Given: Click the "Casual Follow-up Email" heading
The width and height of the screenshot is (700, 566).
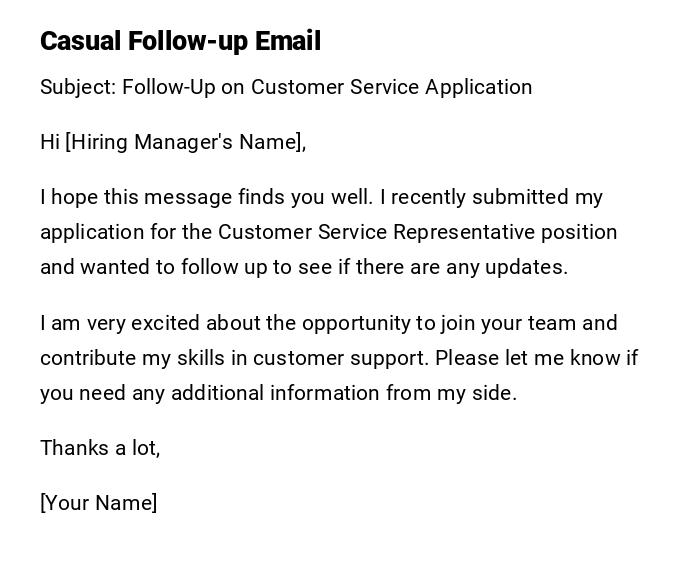Looking at the screenshot, I should tap(180, 41).
